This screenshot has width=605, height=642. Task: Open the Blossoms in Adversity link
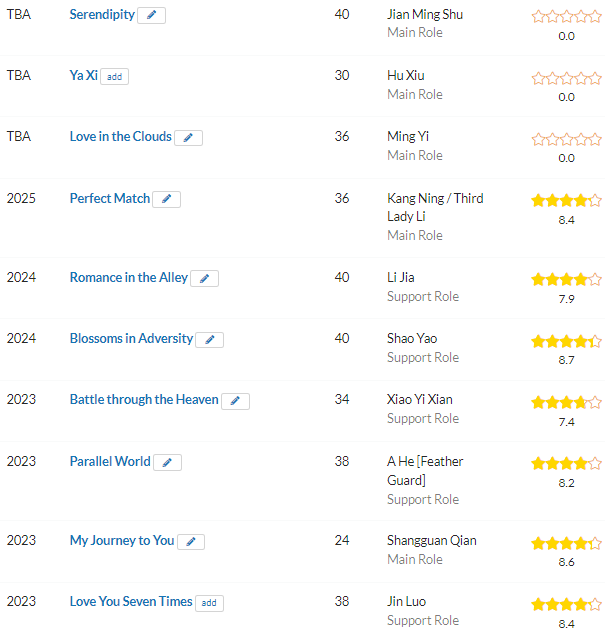pos(131,339)
